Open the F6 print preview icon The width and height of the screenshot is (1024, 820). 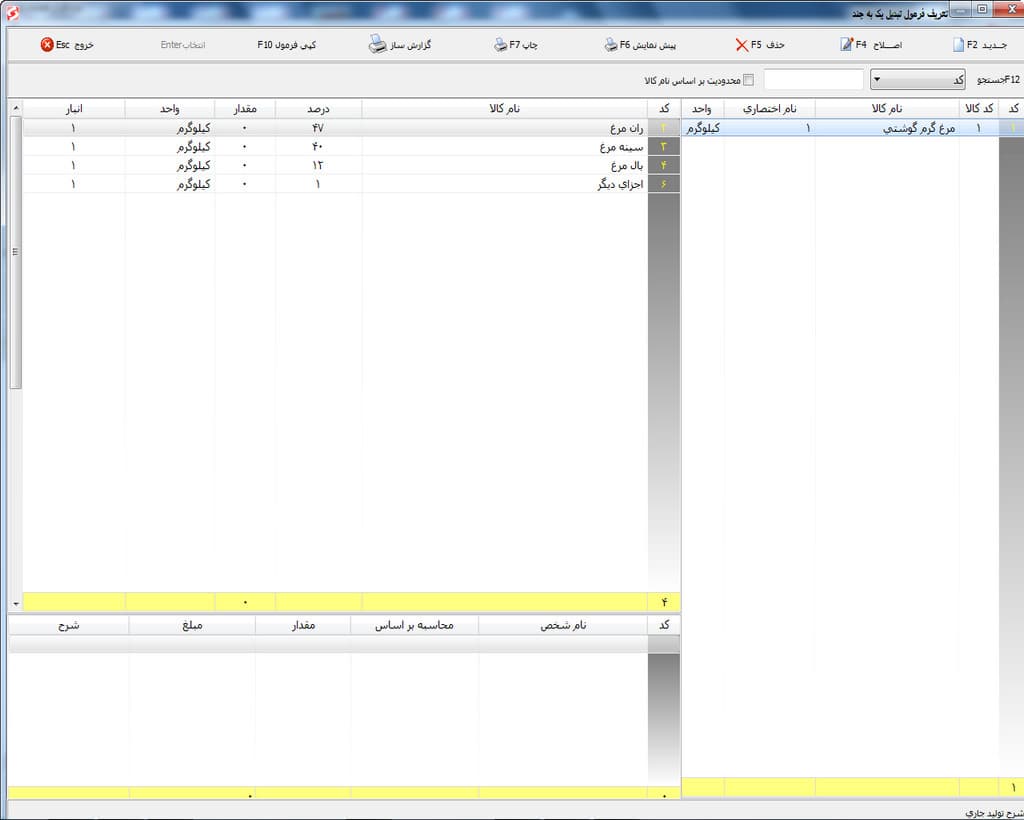click(611, 44)
